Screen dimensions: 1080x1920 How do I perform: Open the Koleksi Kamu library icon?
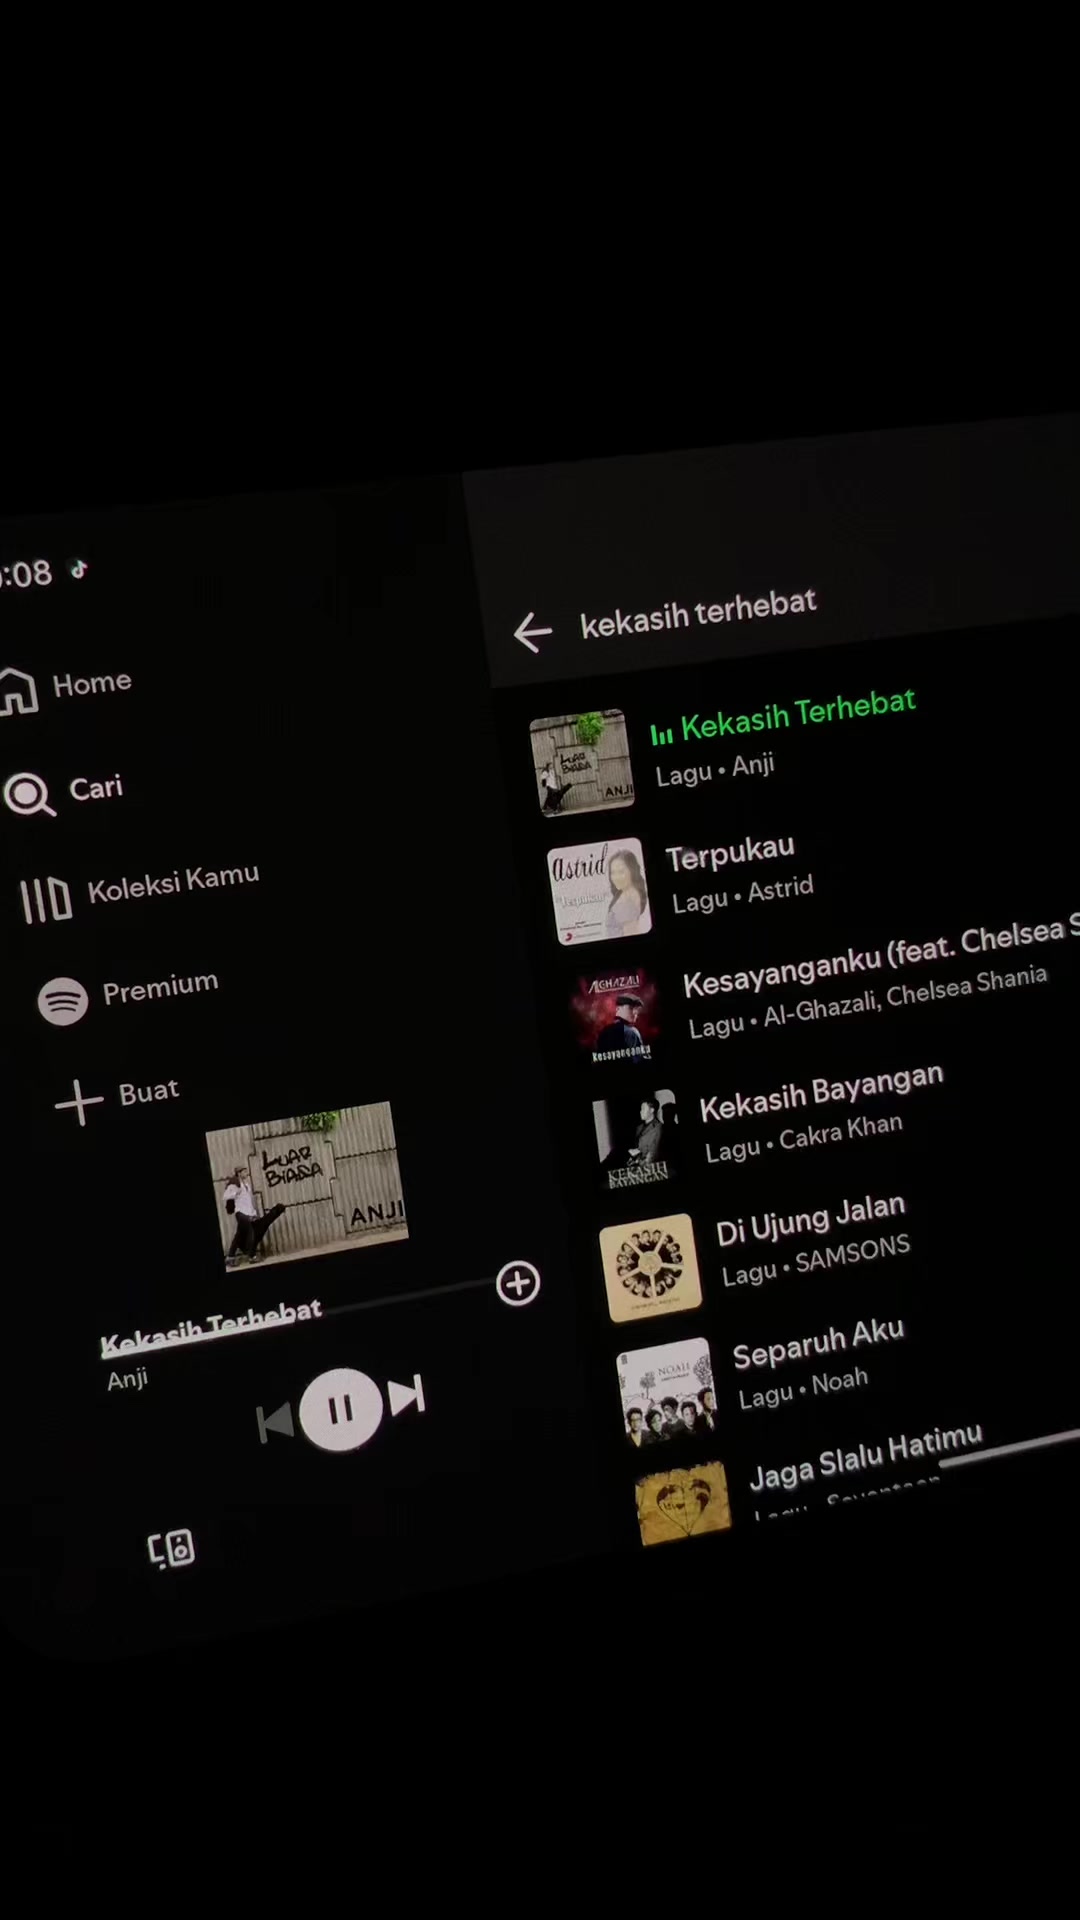(x=46, y=899)
